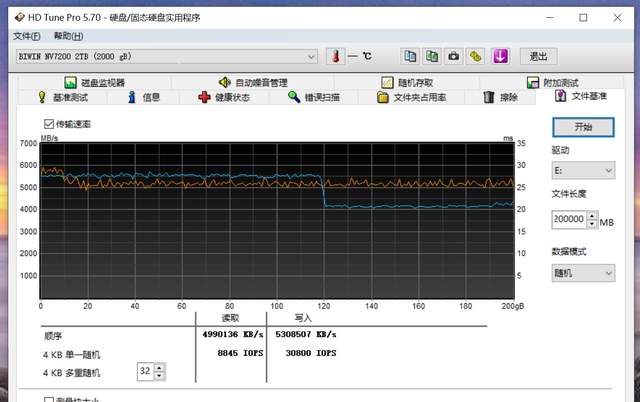Click the purple download arrow icon
The height and width of the screenshot is (402, 640).
coord(500,56)
